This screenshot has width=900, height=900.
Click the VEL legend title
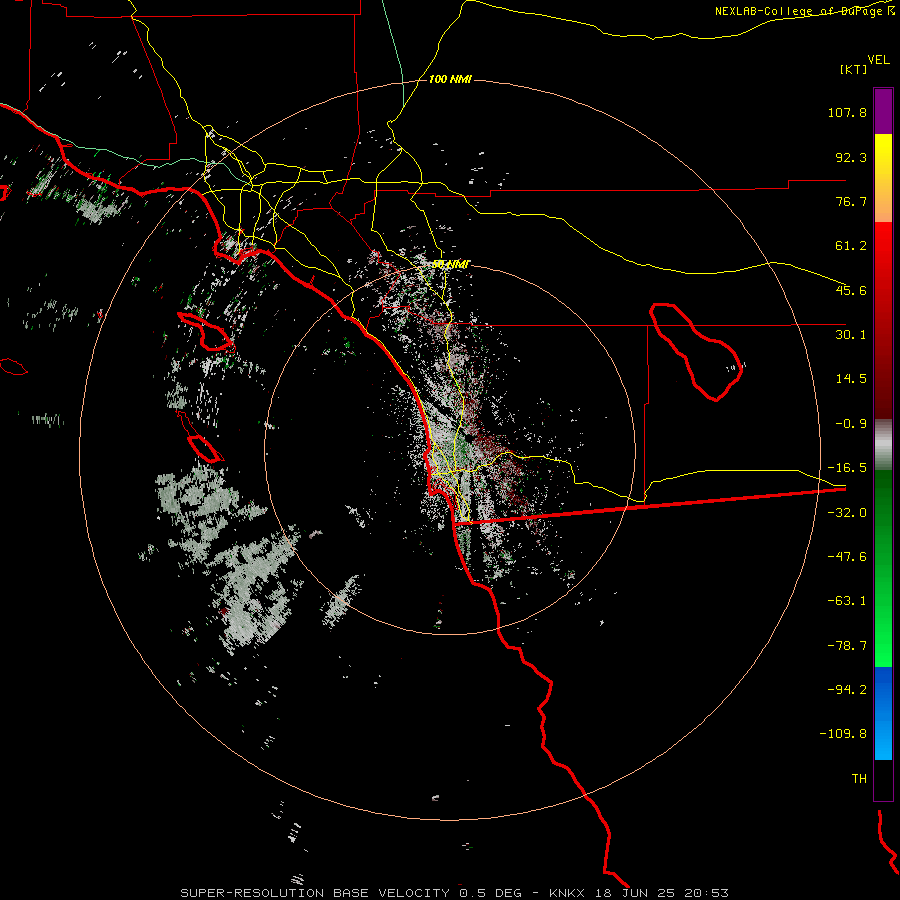pyautogui.click(x=878, y=59)
